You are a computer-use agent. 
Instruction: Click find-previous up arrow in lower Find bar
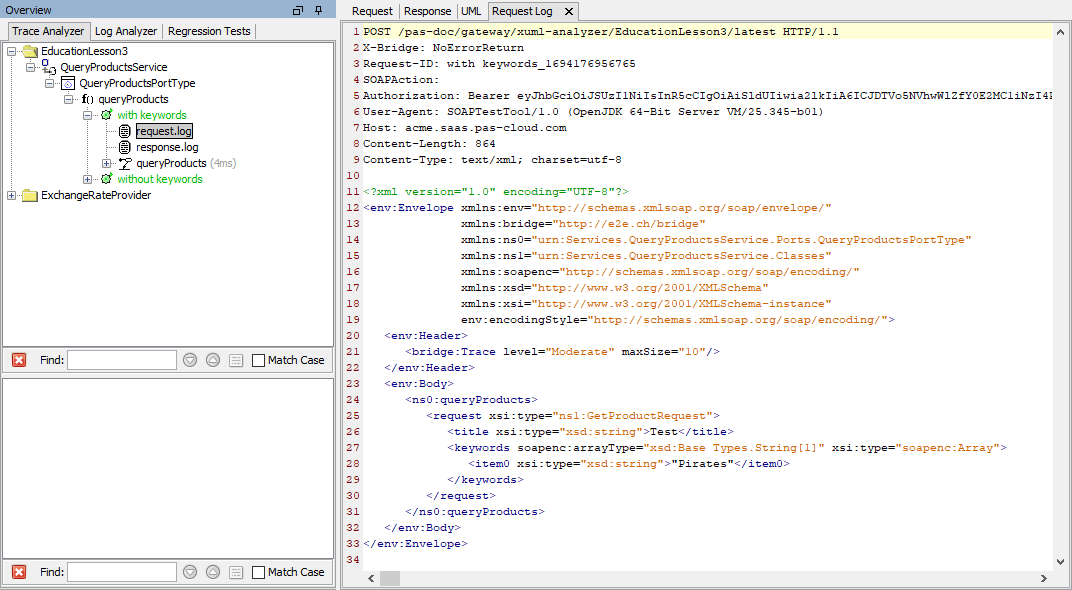pos(213,572)
